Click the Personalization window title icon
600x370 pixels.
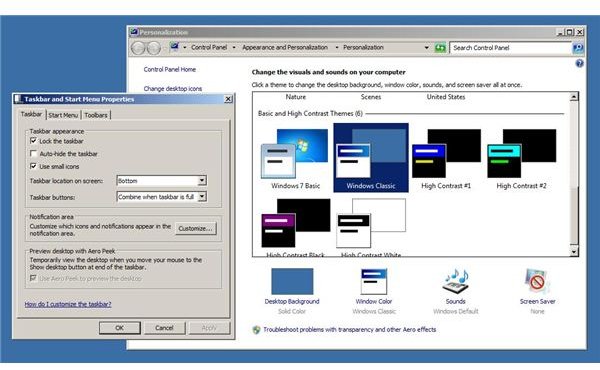pos(134,32)
